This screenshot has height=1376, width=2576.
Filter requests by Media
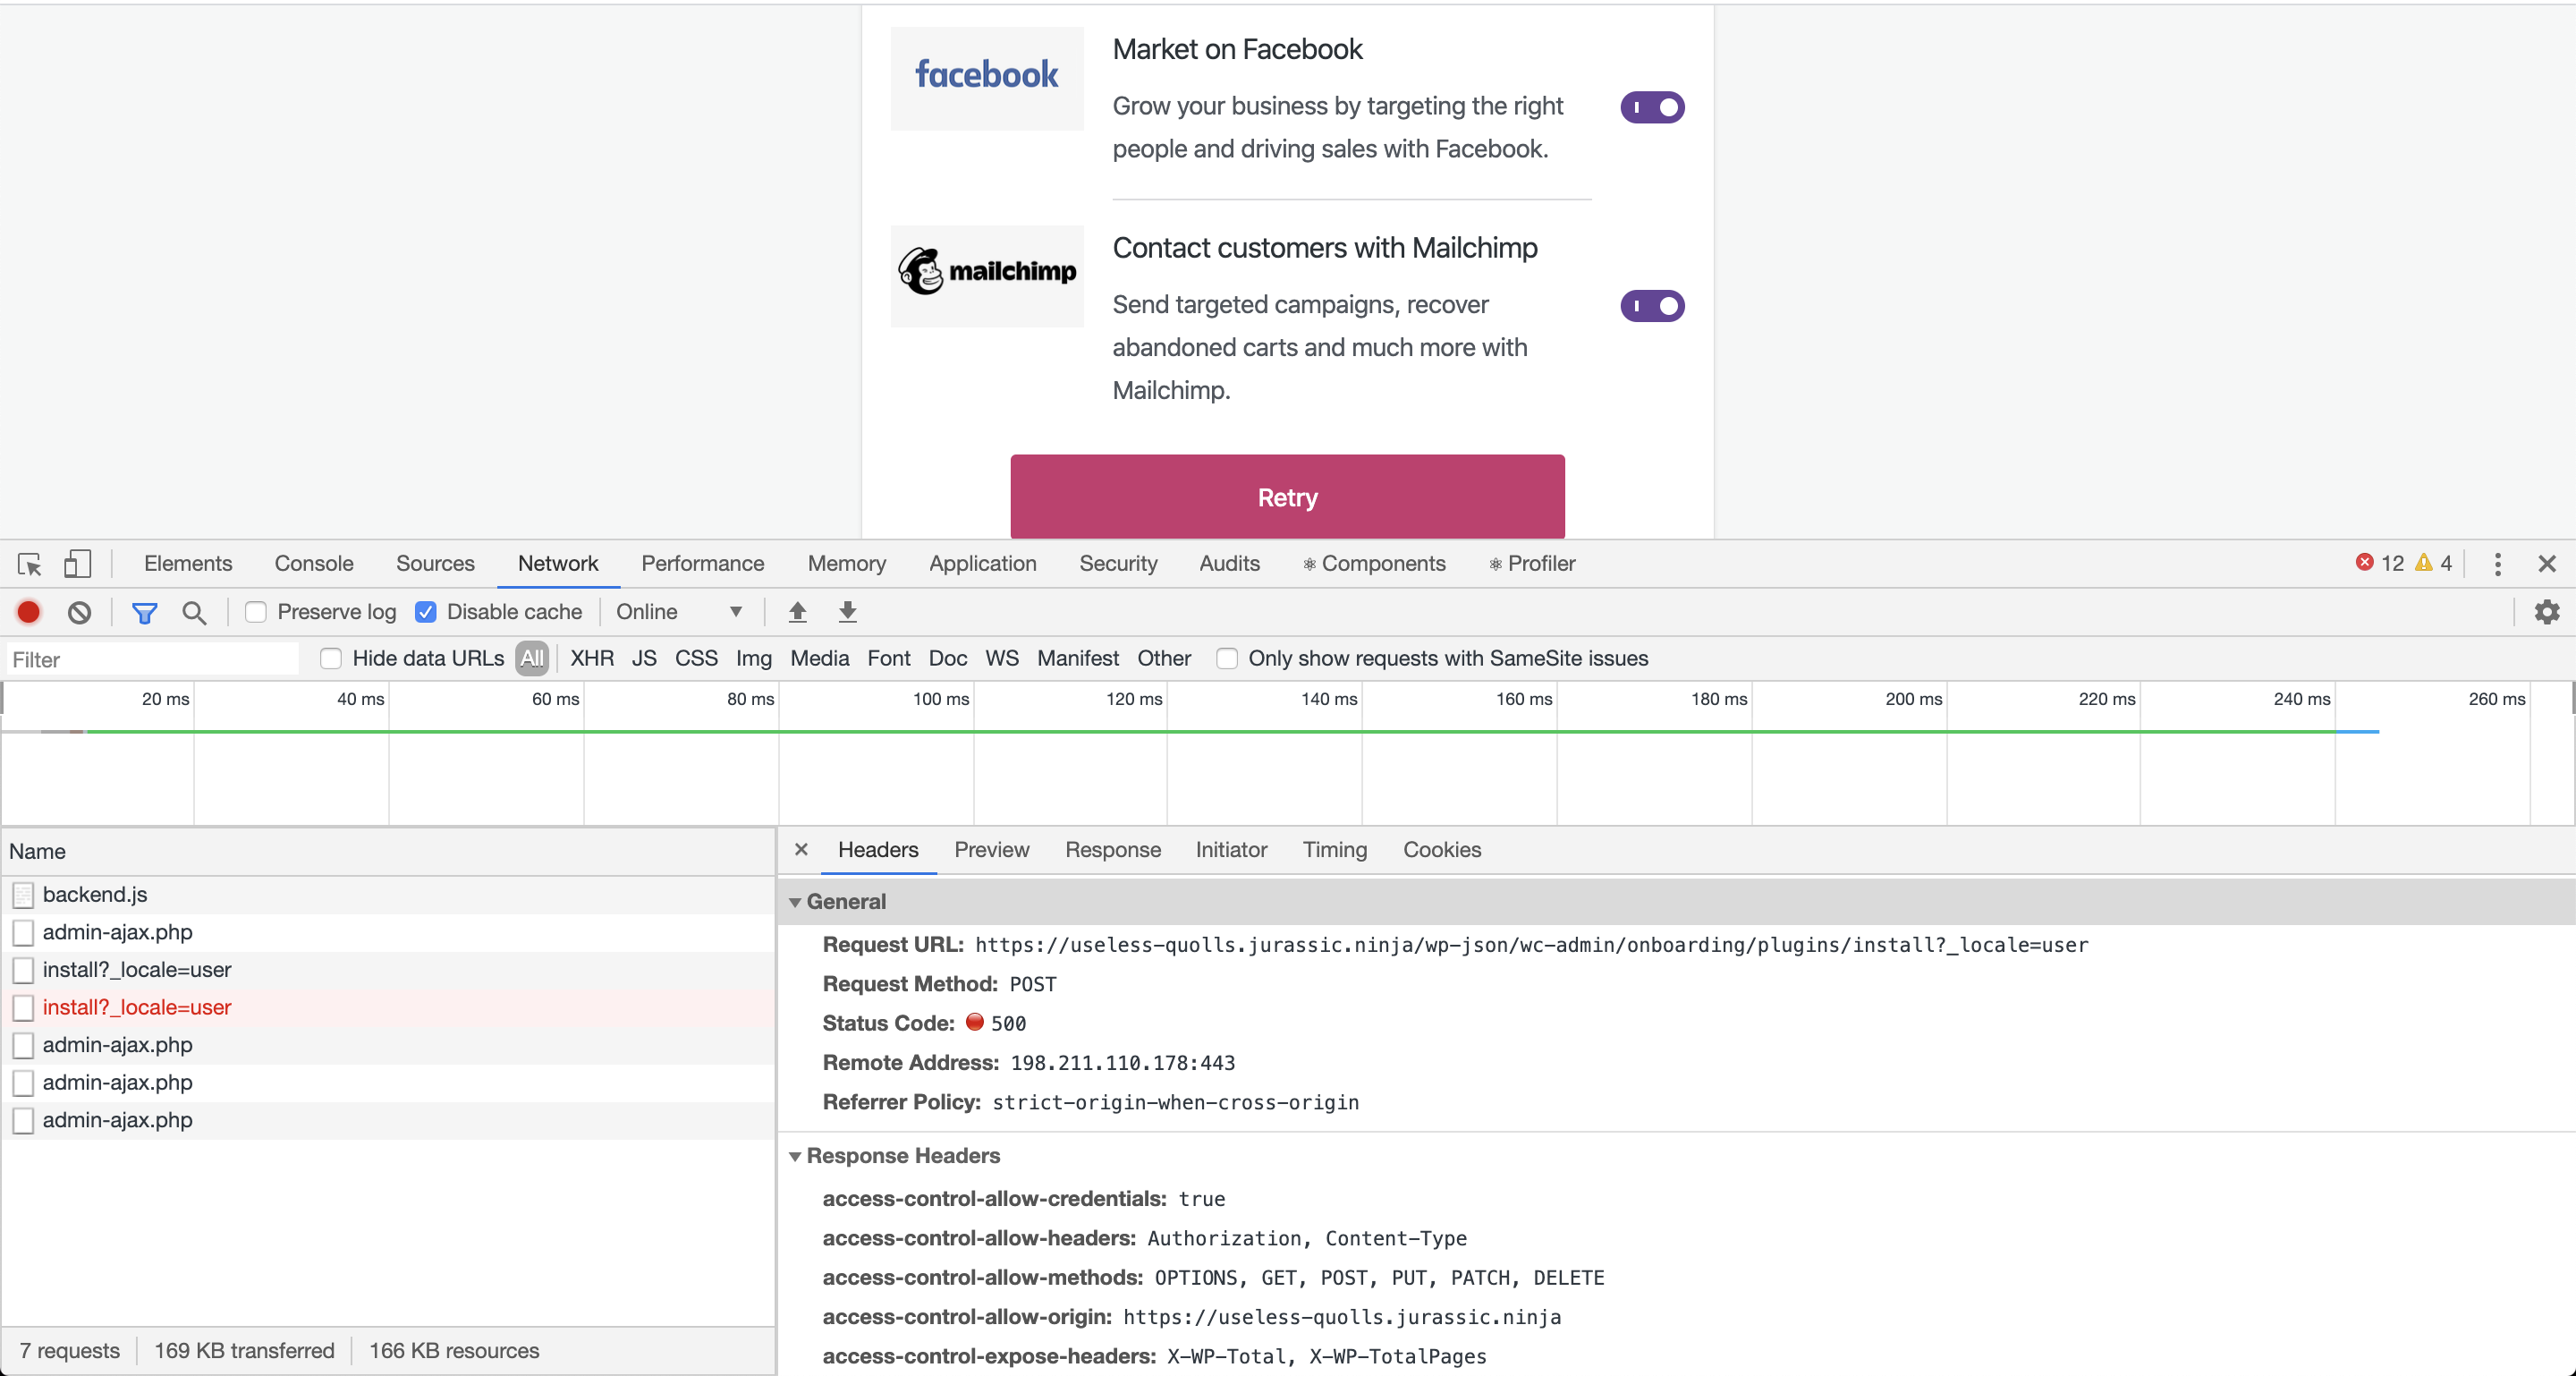tap(819, 659)
